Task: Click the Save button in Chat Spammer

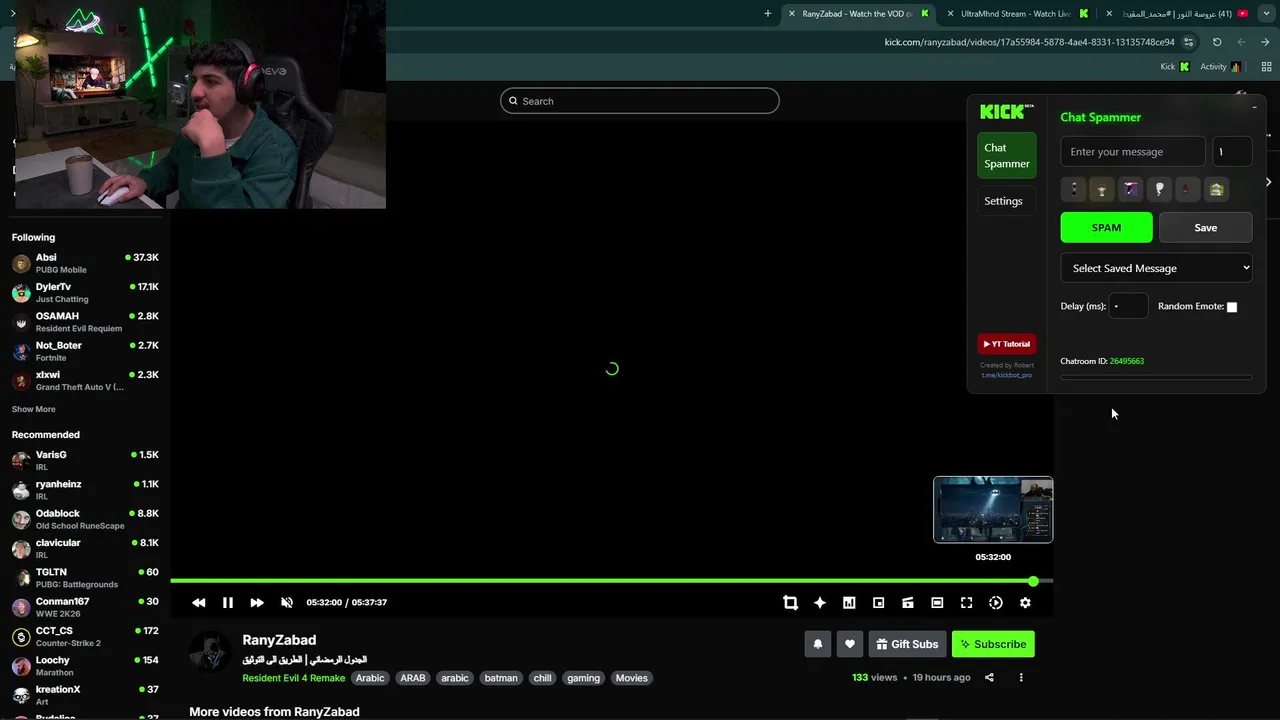Action: click(1205, 227)
